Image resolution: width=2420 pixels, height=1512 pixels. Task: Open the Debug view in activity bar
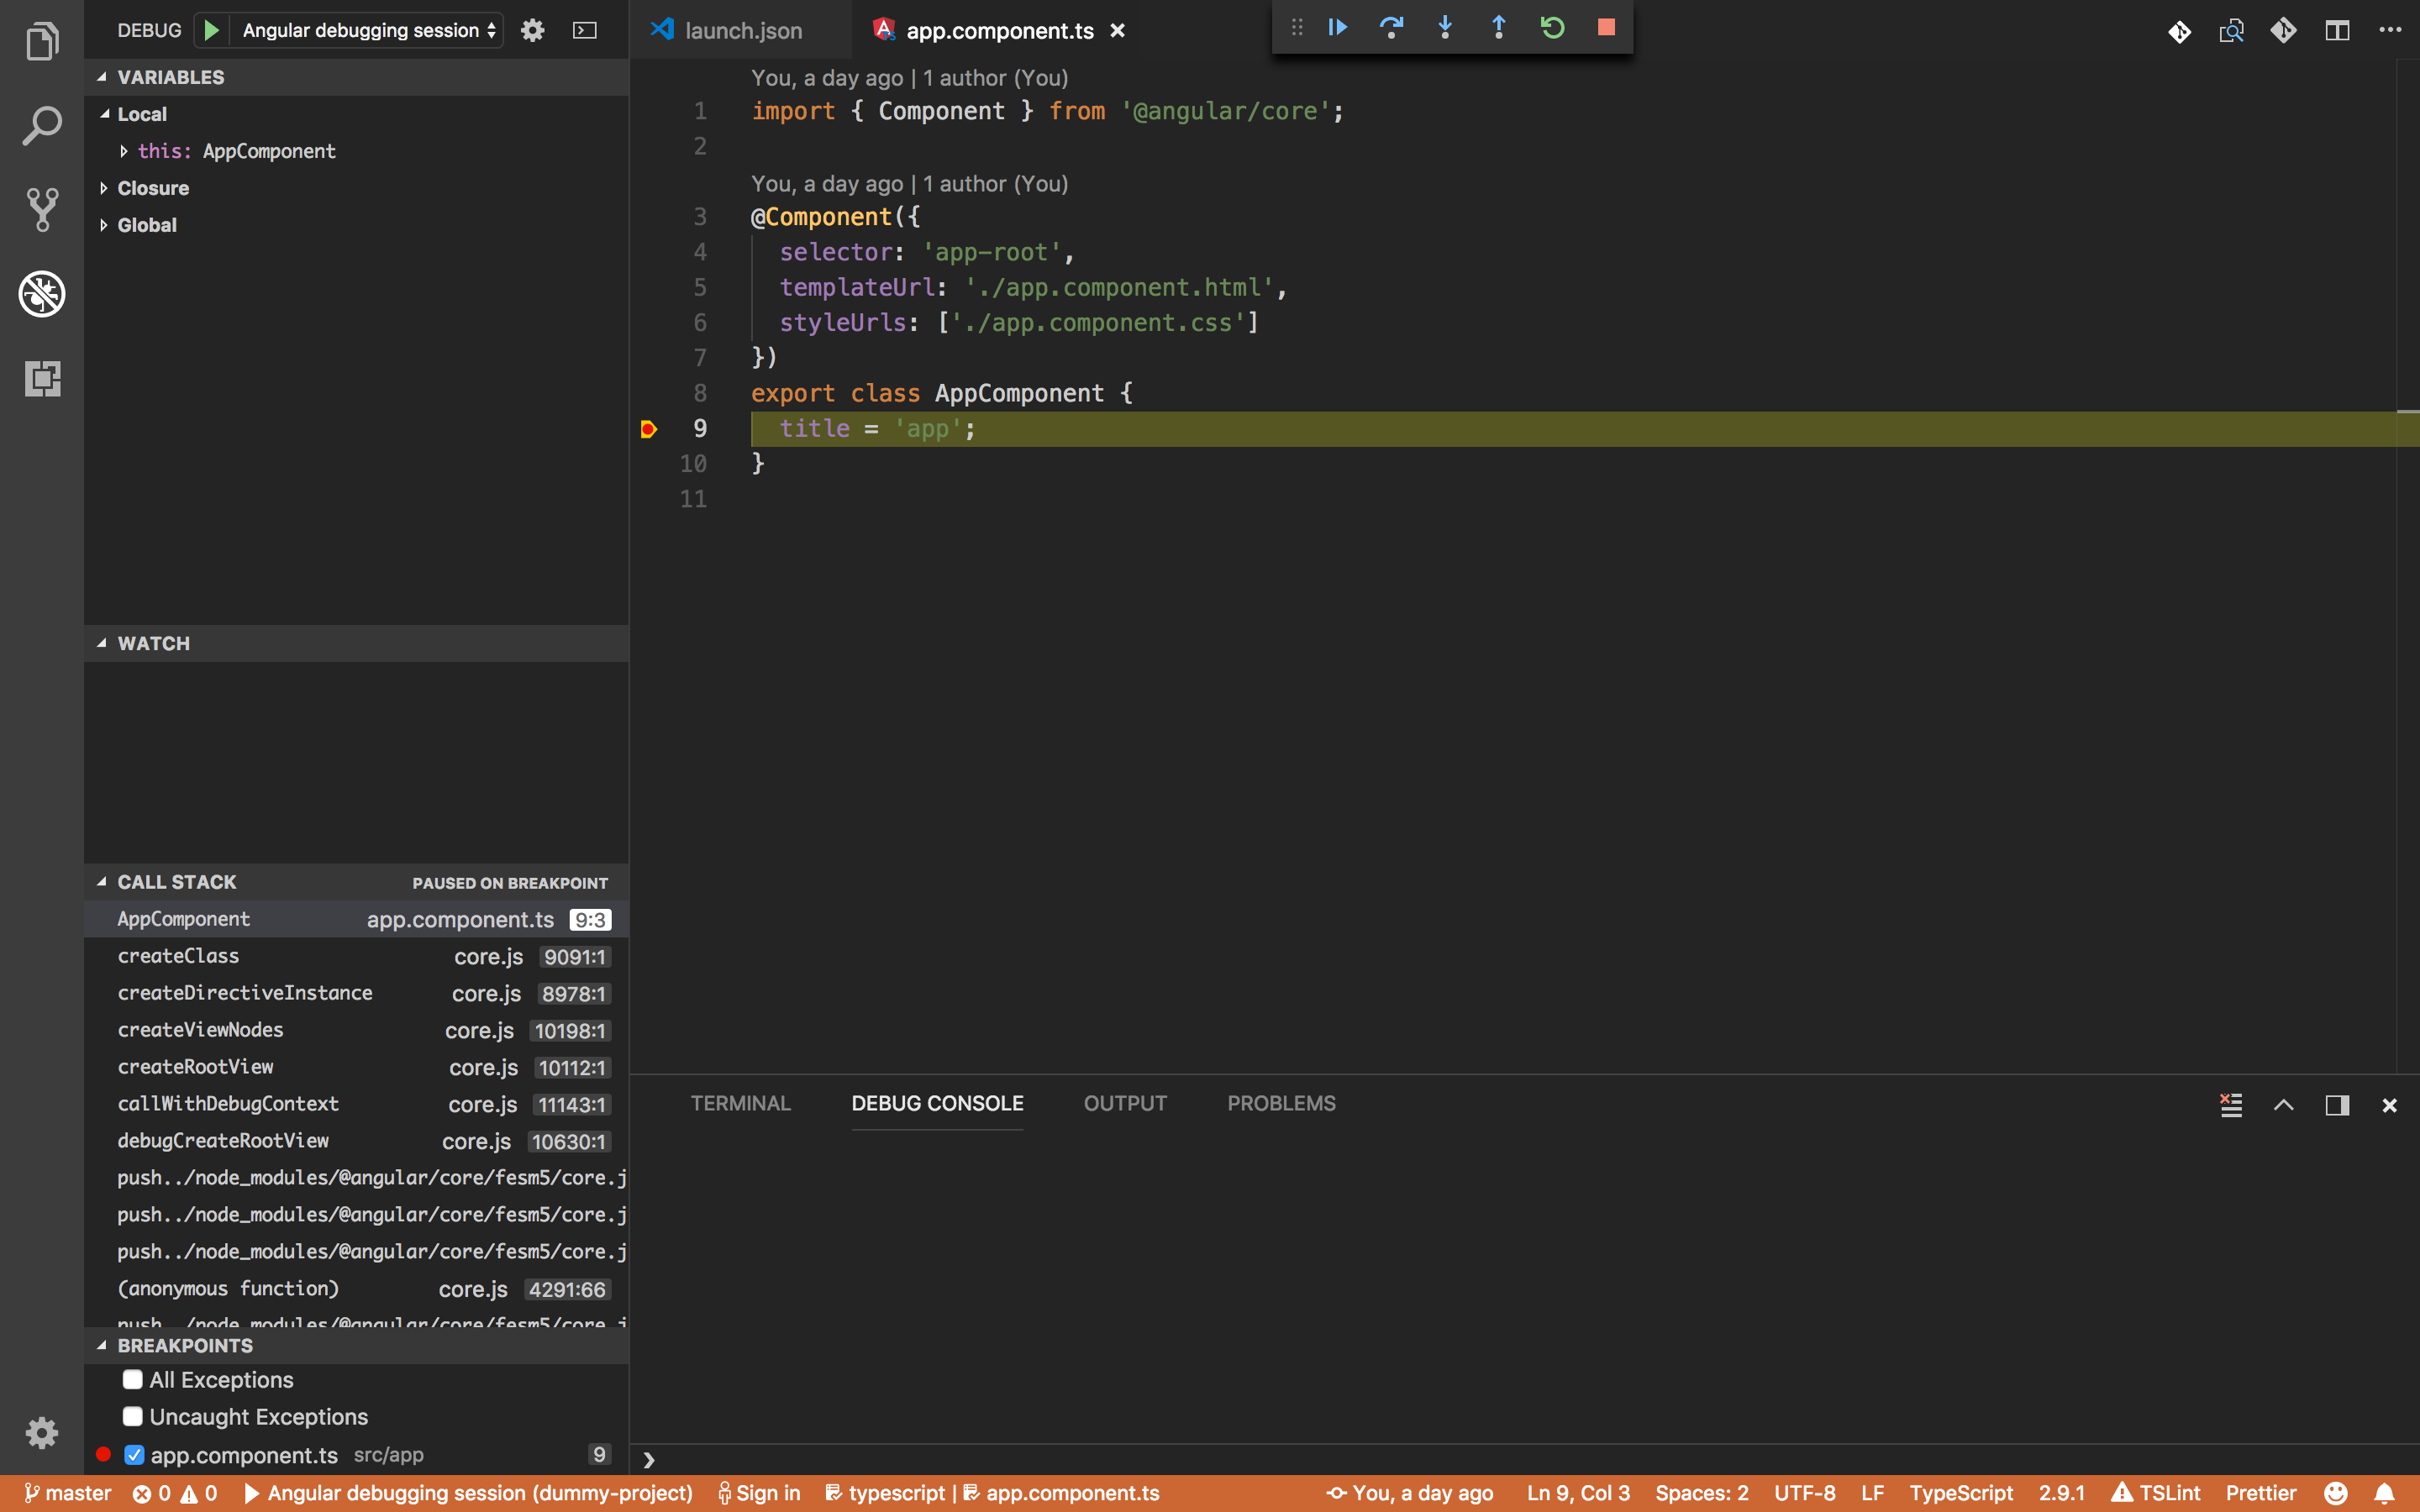42,294
